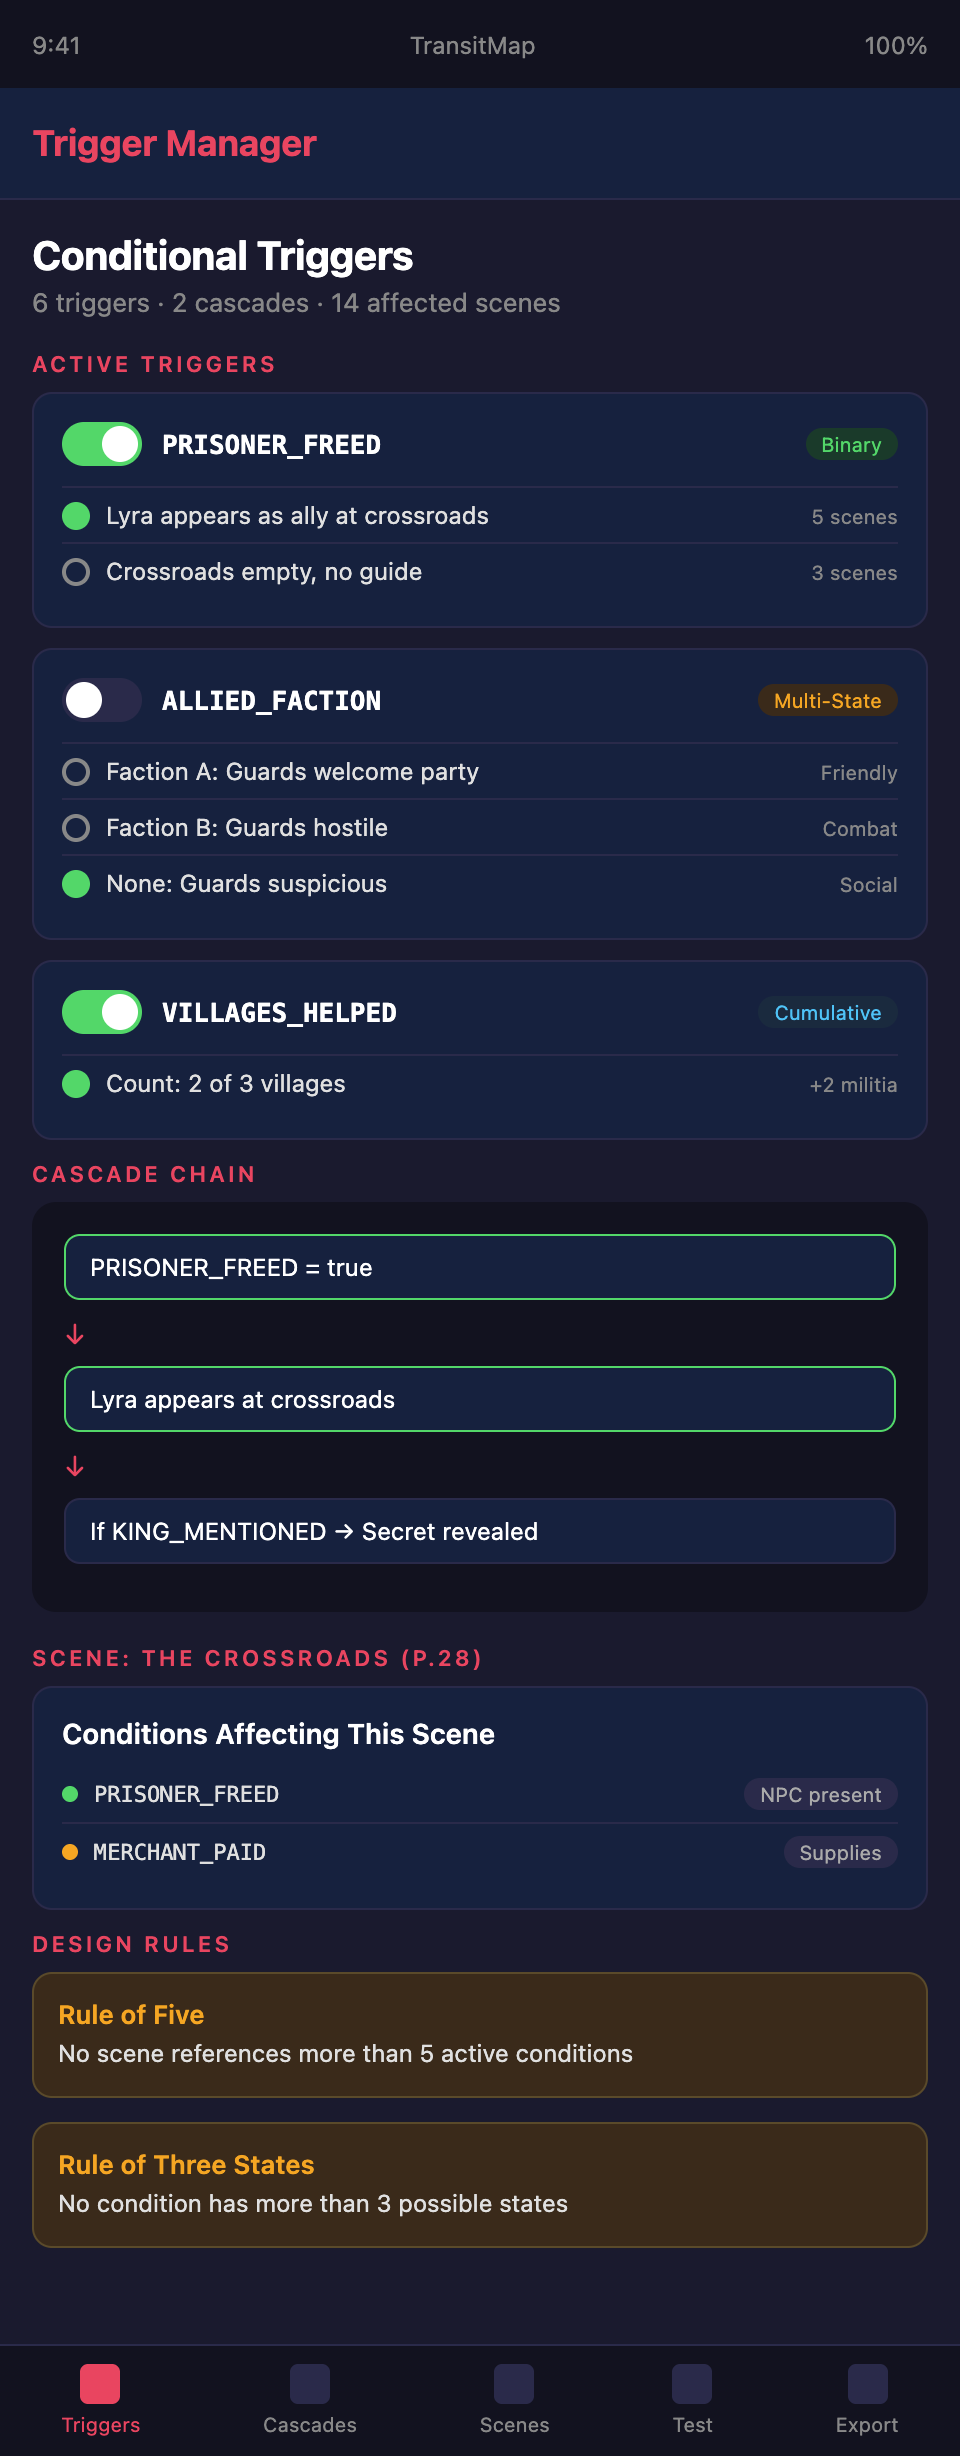The image size is (960, 2456).
Task: Click the Multi-State type badge
Action: coord(827,701)
